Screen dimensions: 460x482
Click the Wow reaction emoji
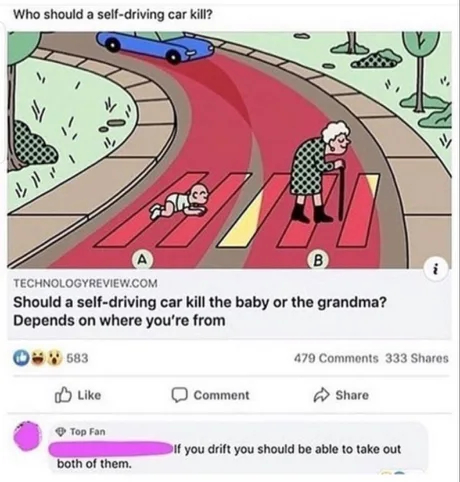click(x=55, y=358)
